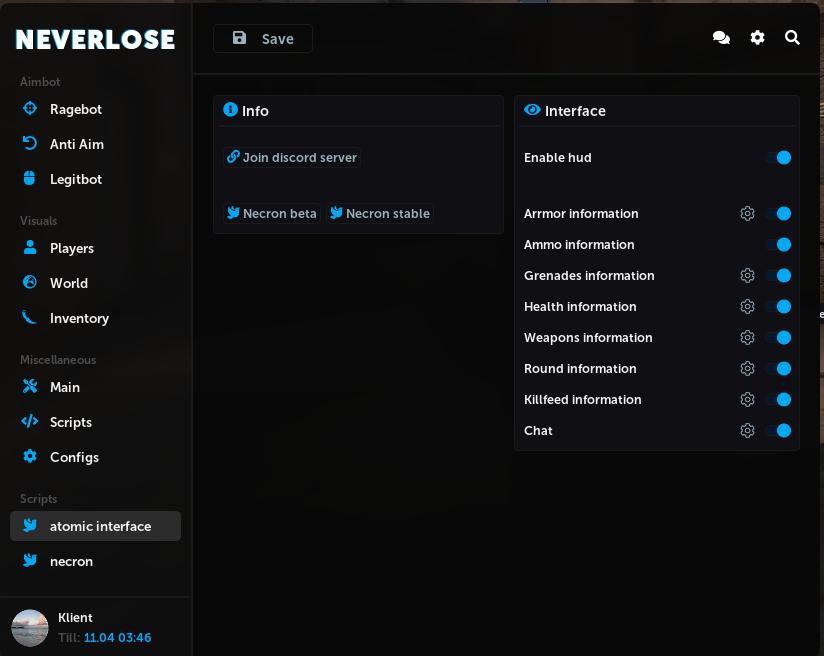Select the necron script in sidebar
Image resolution: width=824 pixels, height=656 pixels.
pyautogui.click(x=71, y=561)
